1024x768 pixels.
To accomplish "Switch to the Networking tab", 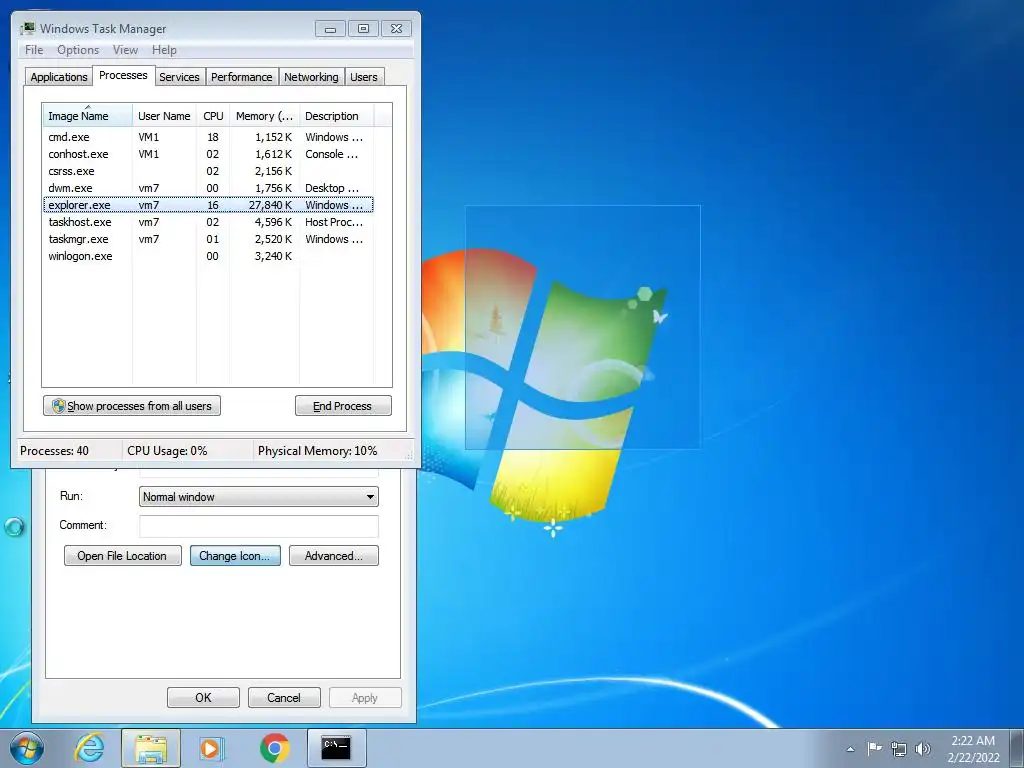I will [x=311, y=77].
